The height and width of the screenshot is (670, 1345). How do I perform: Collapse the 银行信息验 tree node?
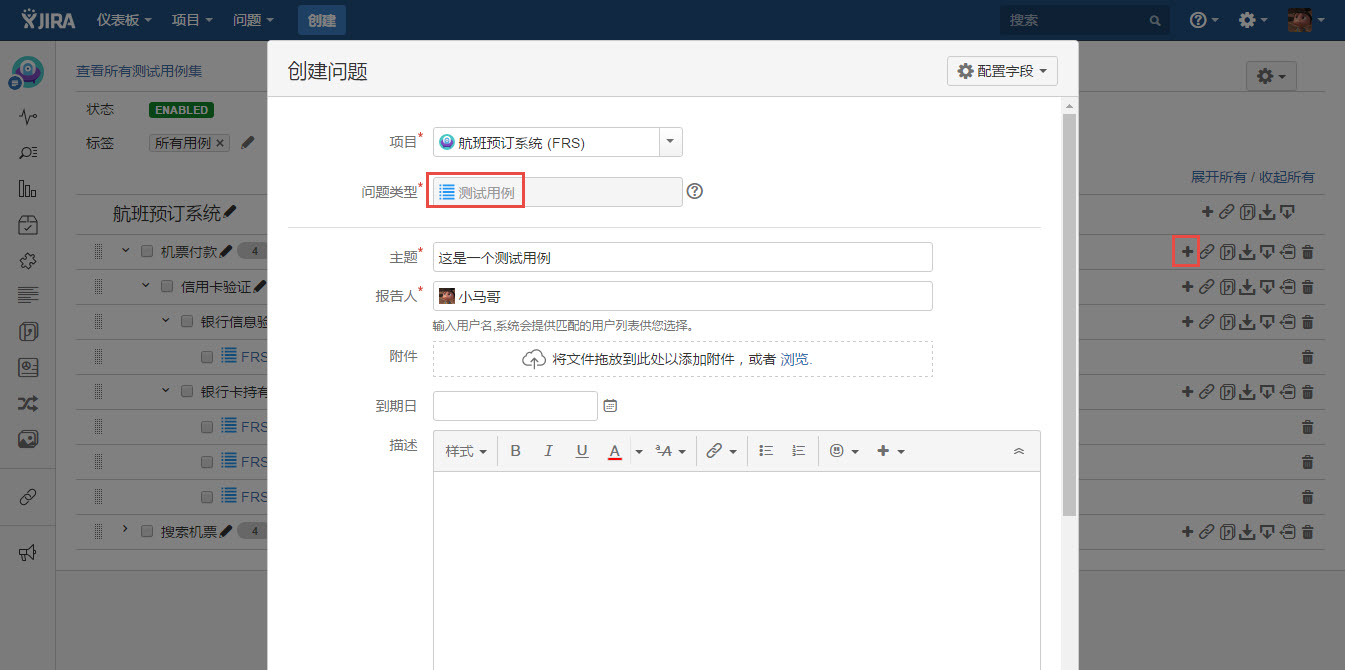tap(166, 320)
